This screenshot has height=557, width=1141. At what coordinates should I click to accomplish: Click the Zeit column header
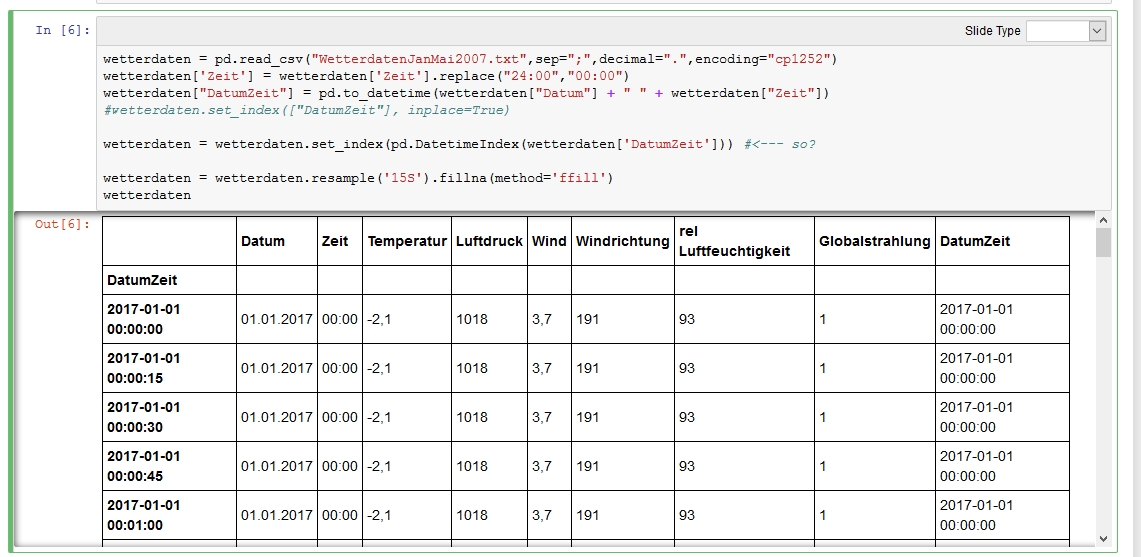pyautogui.click(x=340, y=241)
